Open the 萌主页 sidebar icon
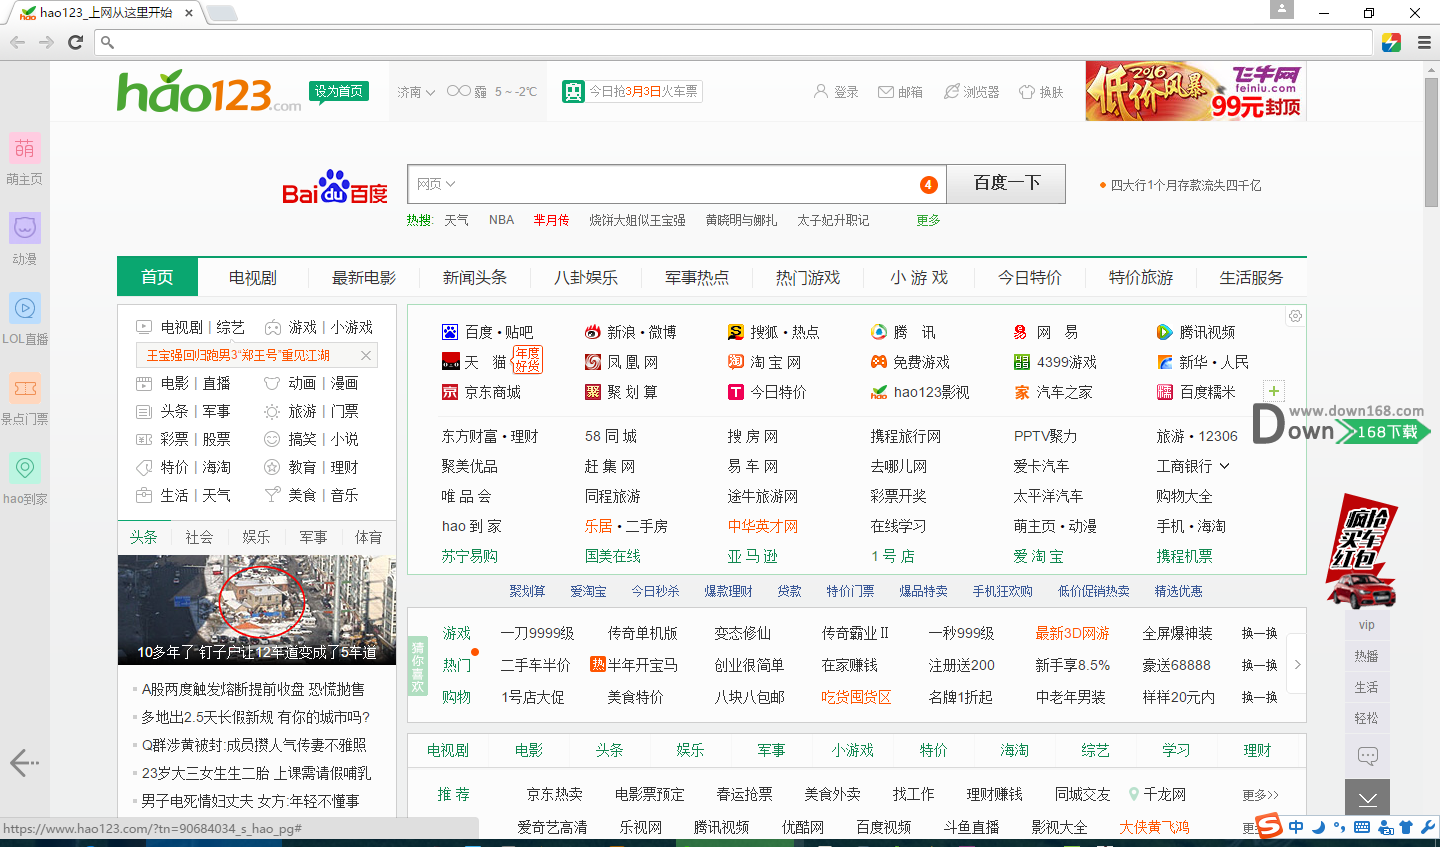The image size is (1440, 847). click(x=25, y=149)
